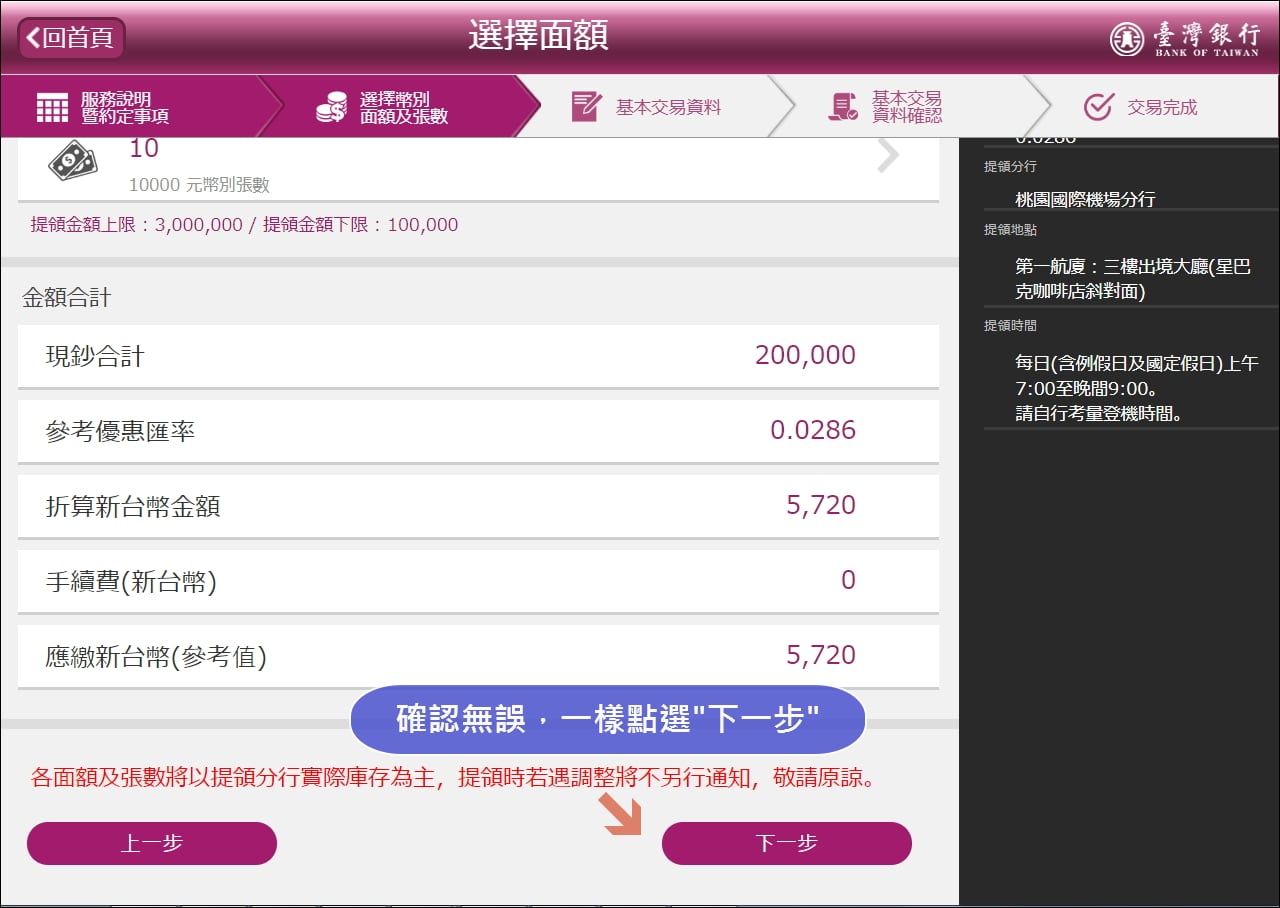This screenshot has width=1280, height=908.
Task: Click the 第一航廈 pickup location text
Action: [x=1133, y=280]
